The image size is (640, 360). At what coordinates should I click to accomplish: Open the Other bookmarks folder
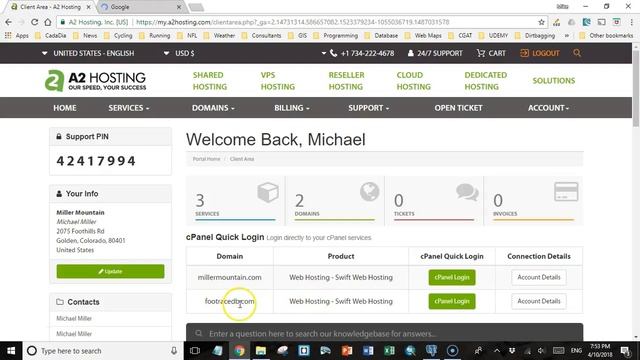point(606,36)
